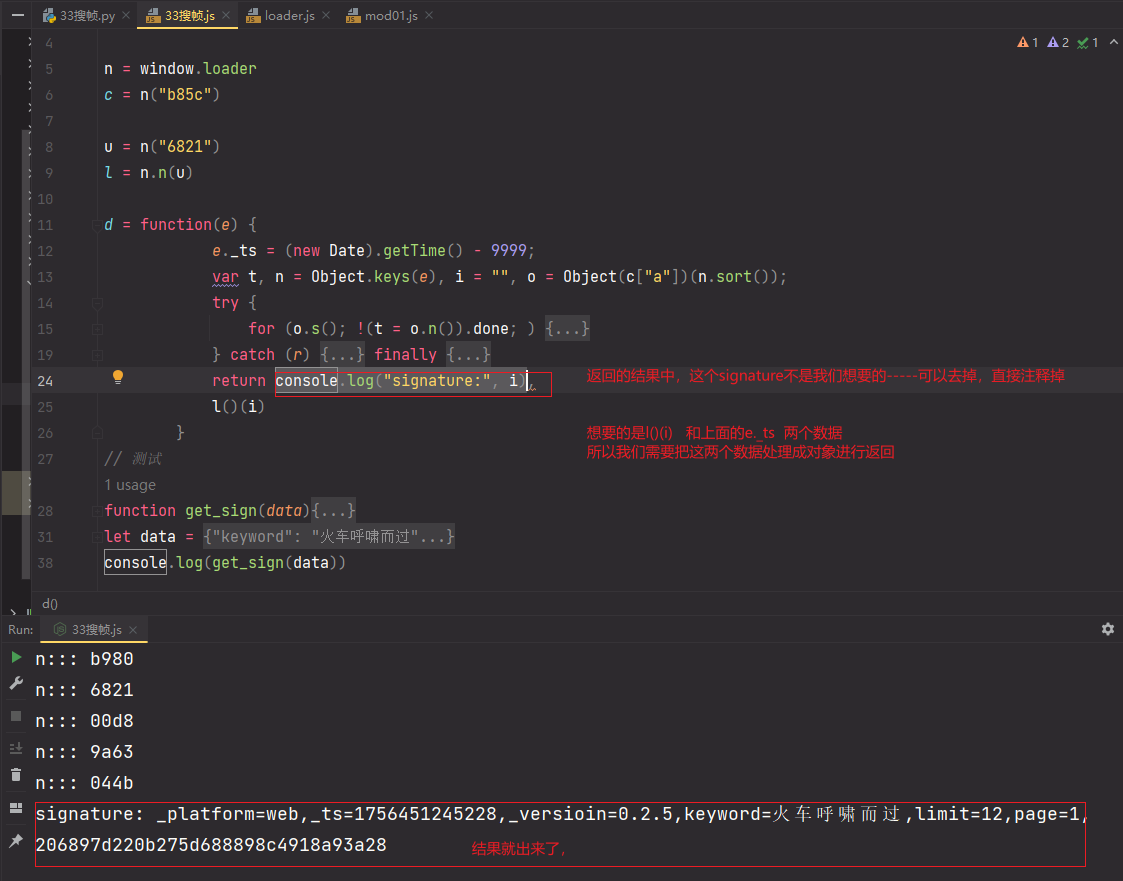1123x881 pixels.
Task: Click the weak warning count indicator
Action: [1058, 42]
